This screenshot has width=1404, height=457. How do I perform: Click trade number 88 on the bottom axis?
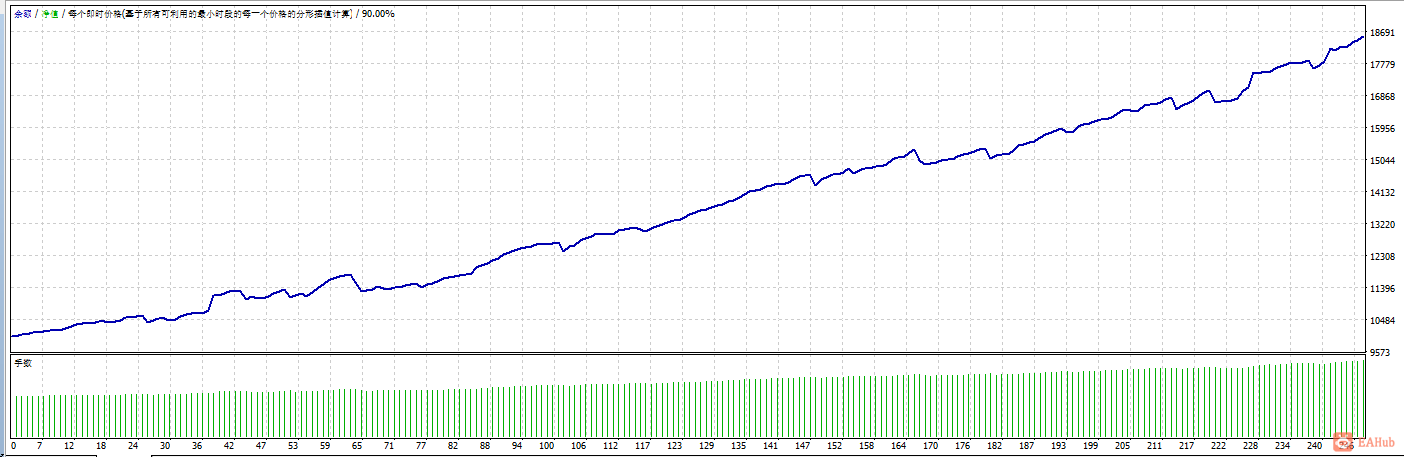point(485,446)
